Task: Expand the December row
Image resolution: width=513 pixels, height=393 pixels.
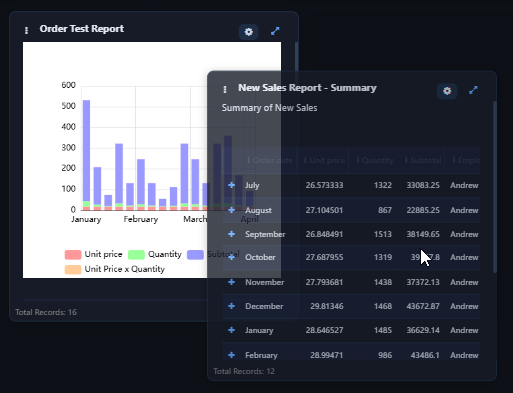Action: click(231, 306)
